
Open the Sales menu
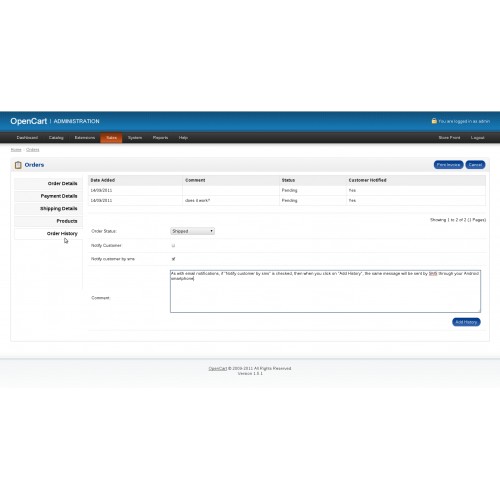pyautogui.click(x=111, y=138)
